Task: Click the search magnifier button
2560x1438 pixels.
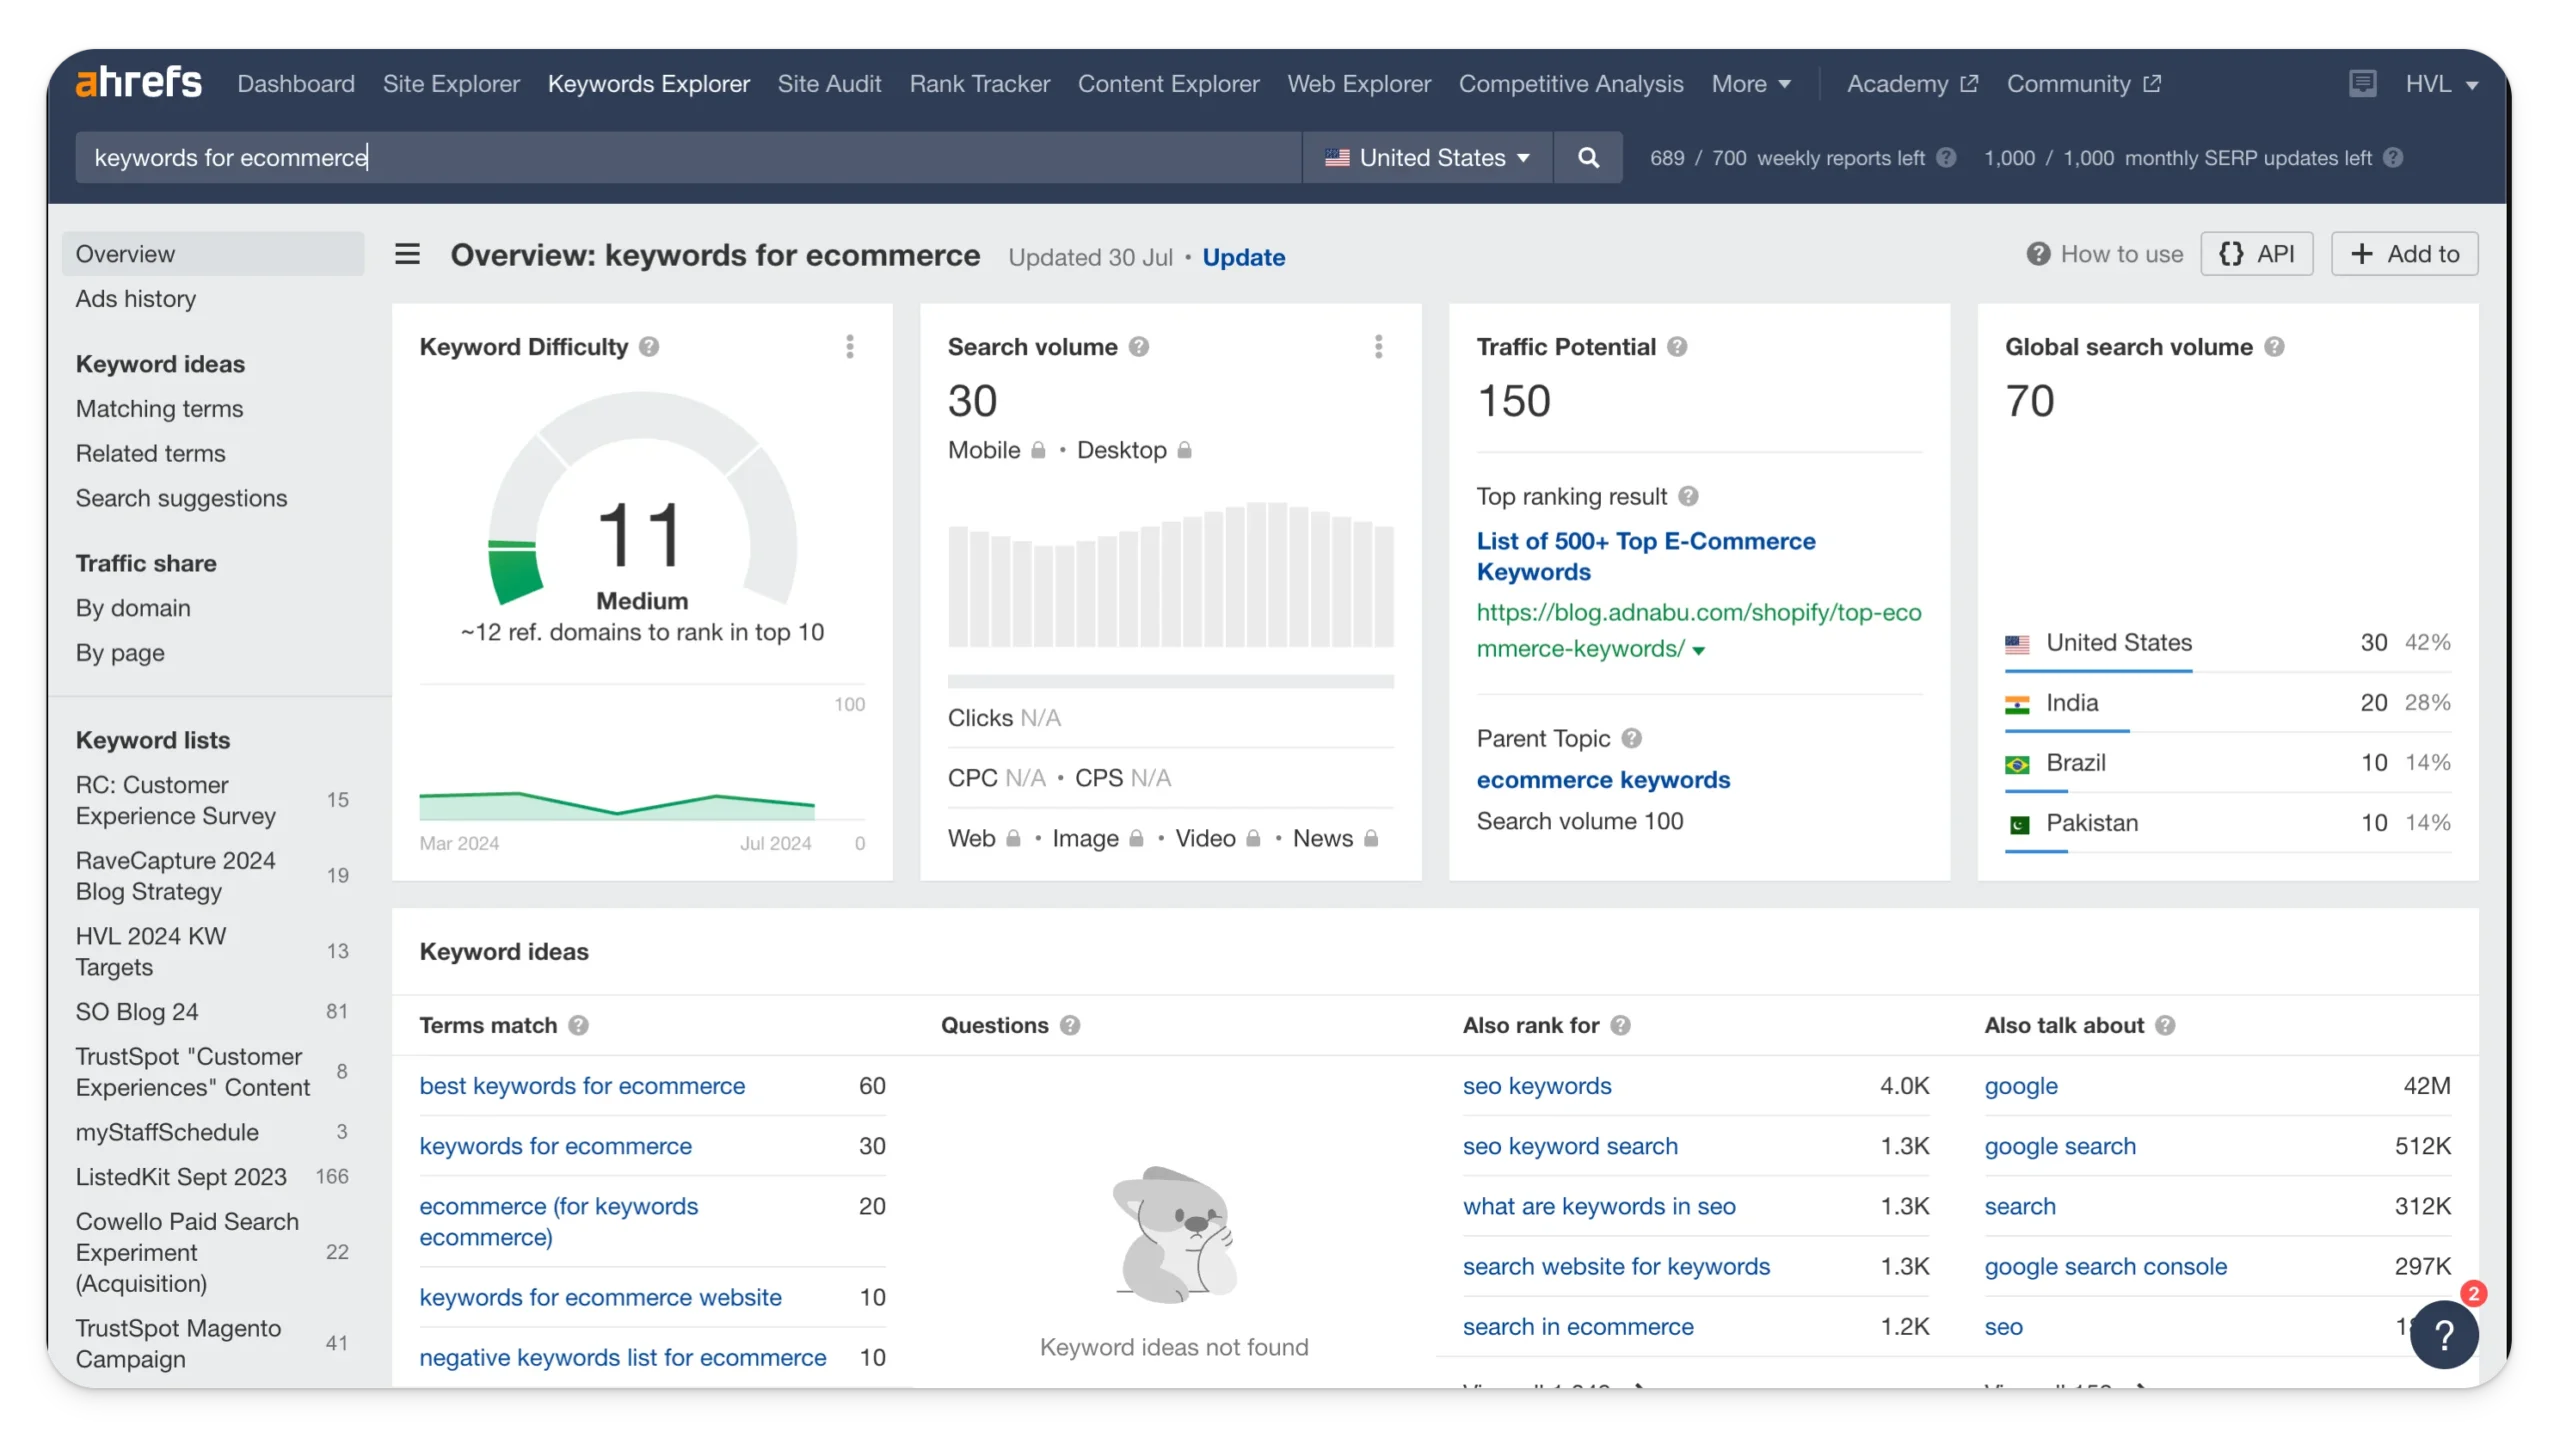Action: click(x=1588, y=158)
